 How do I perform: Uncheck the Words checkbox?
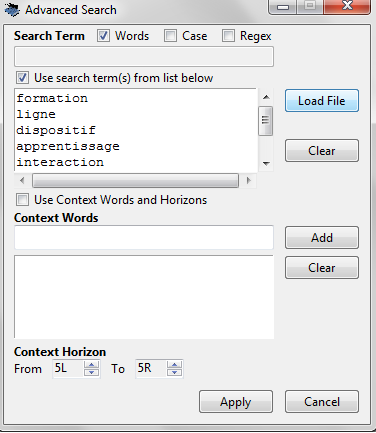103,36
